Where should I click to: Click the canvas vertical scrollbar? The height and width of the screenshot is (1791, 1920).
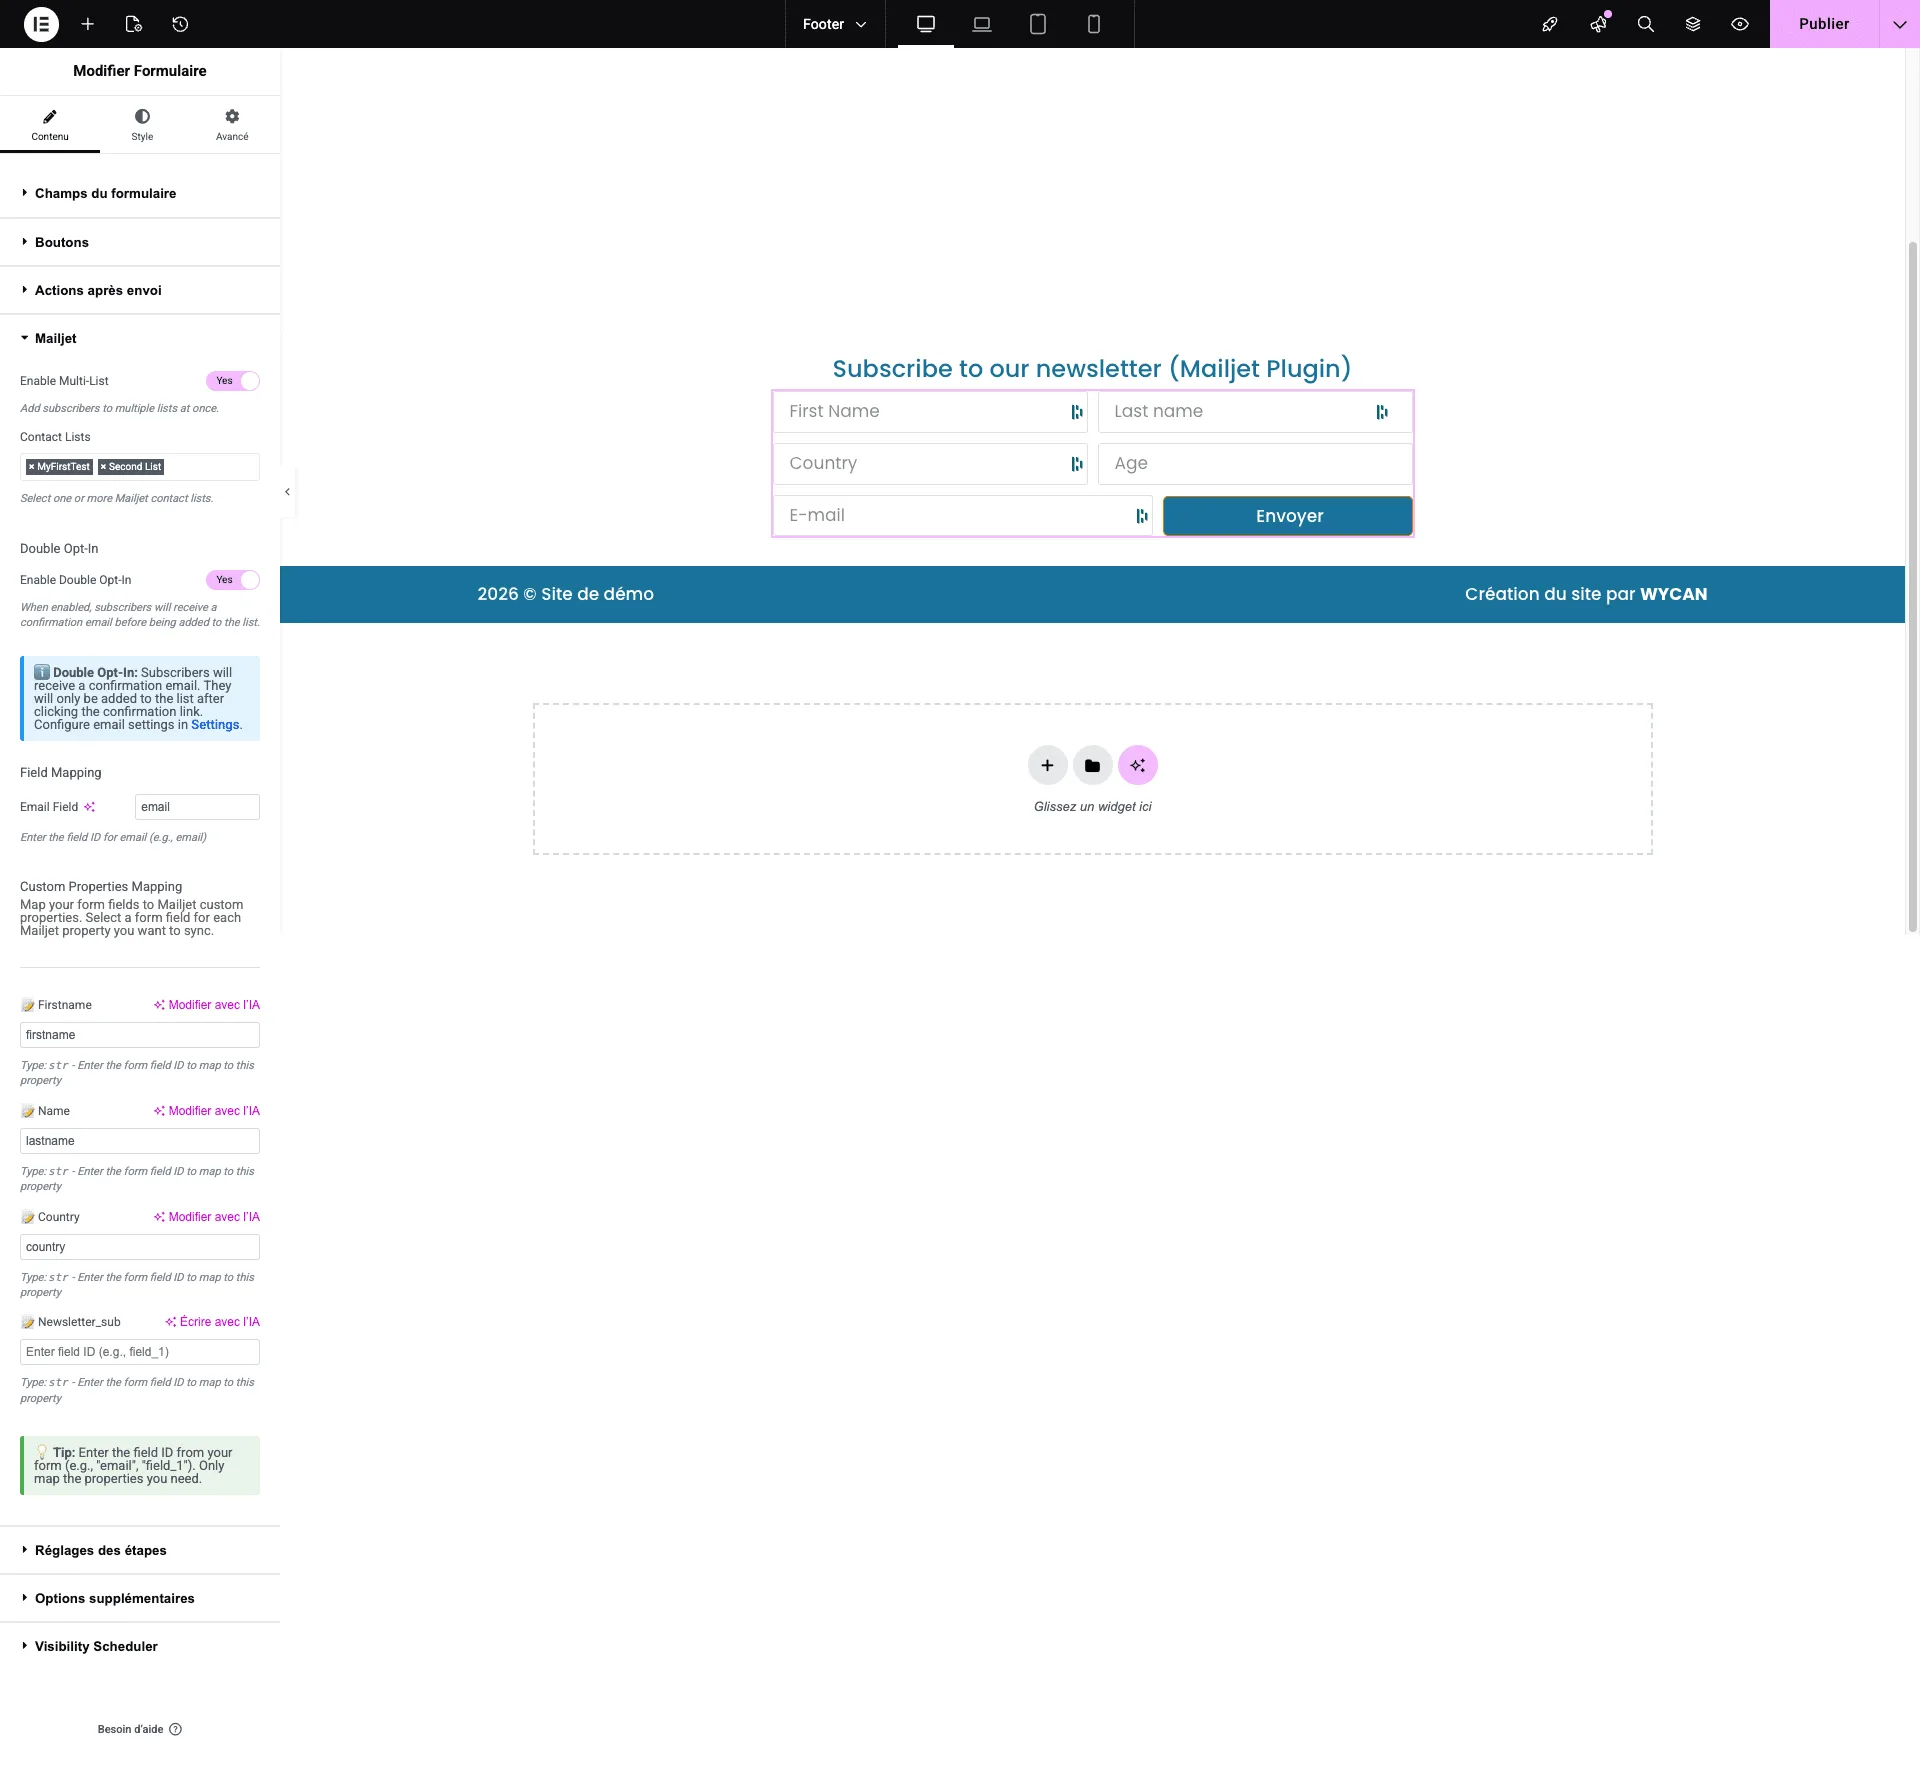pyautogui.click(x=1912, y=585)
